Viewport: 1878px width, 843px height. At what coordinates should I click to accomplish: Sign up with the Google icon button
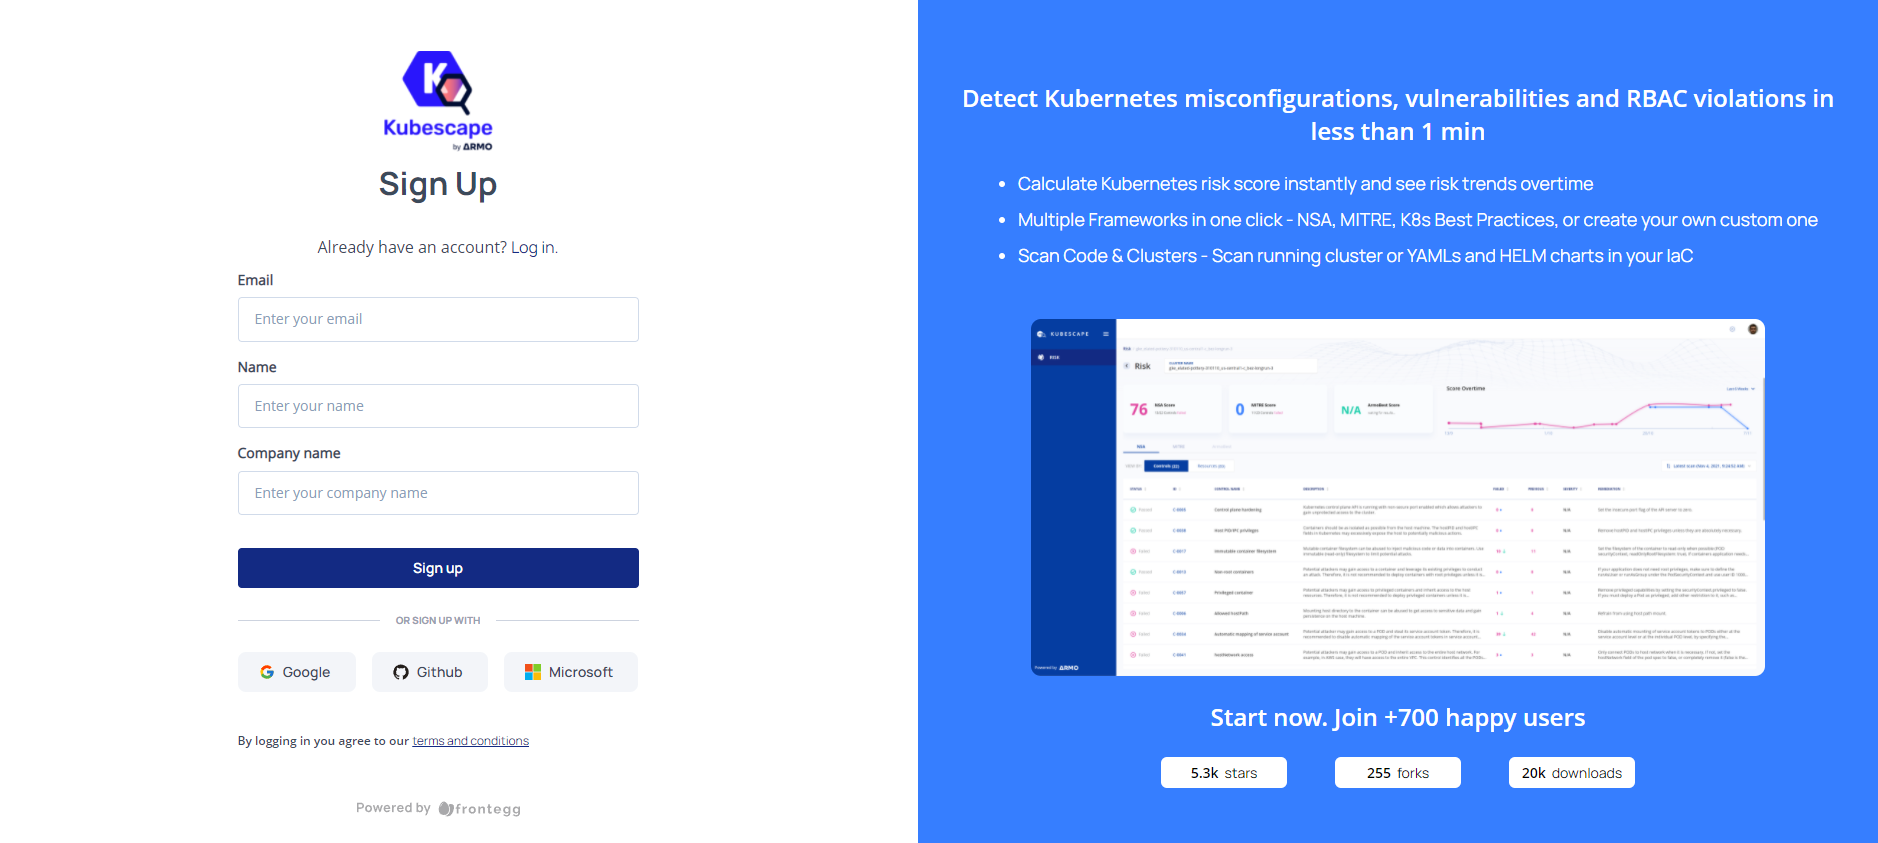tap(296, 672)
